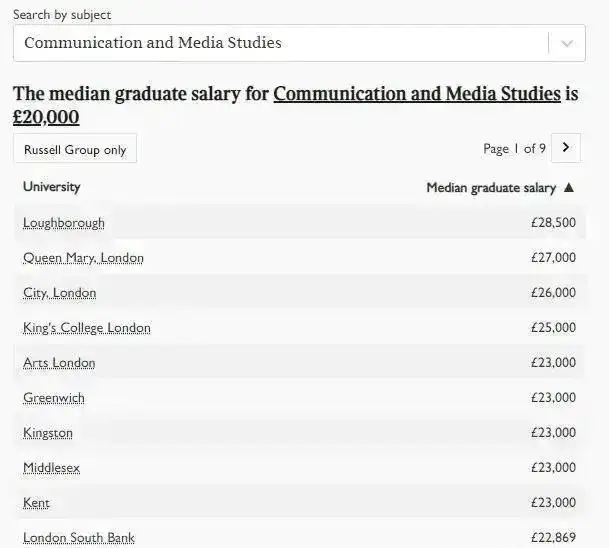609x548 pixels.
Task: Click the Median graduate salary column header
Action: coord(491,188)
